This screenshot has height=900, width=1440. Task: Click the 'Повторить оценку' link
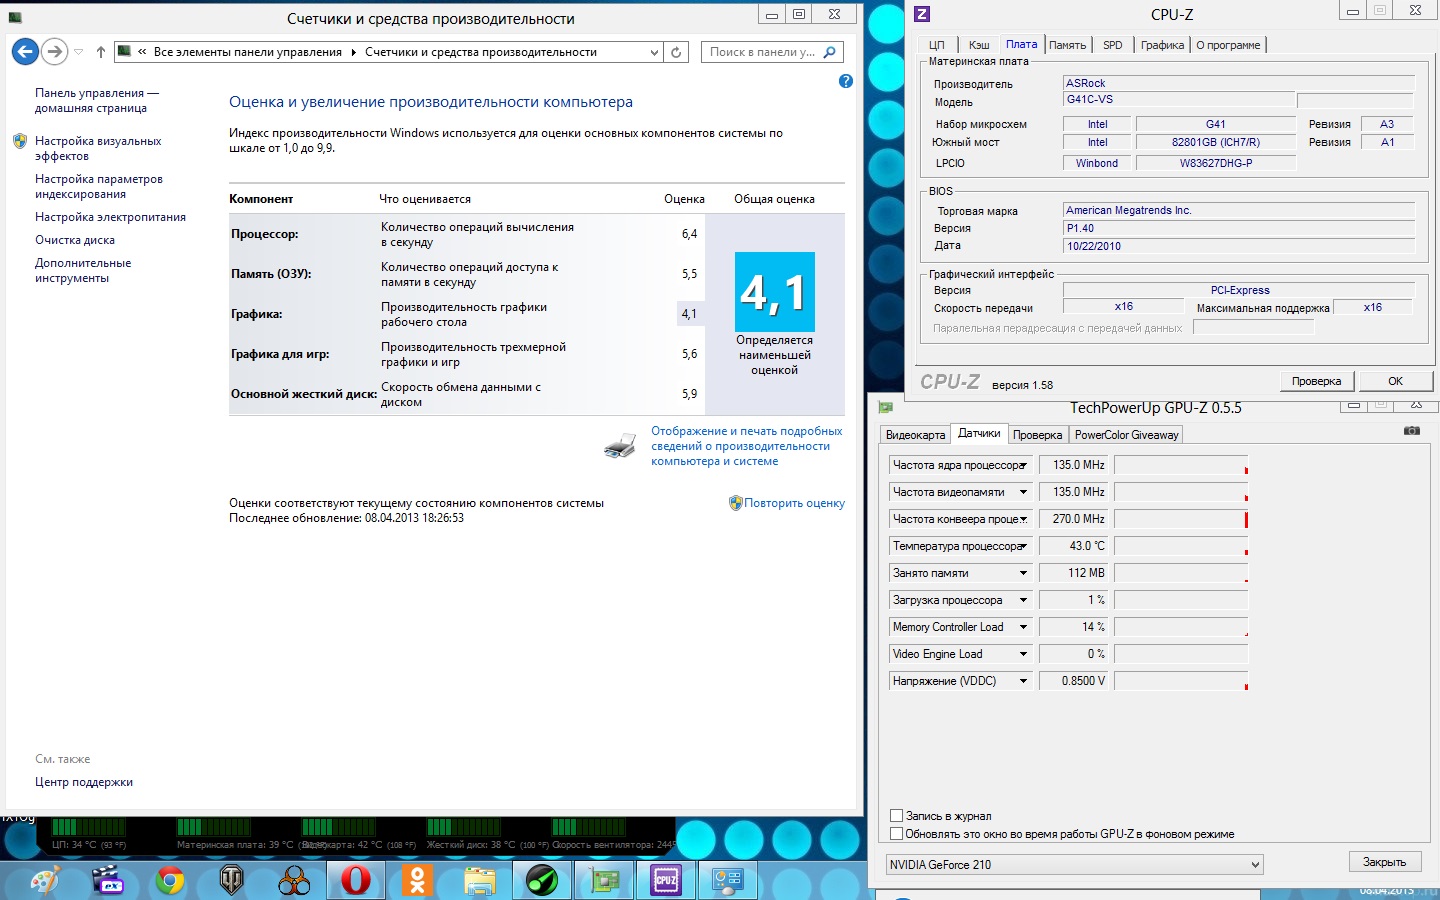(794, 503)
